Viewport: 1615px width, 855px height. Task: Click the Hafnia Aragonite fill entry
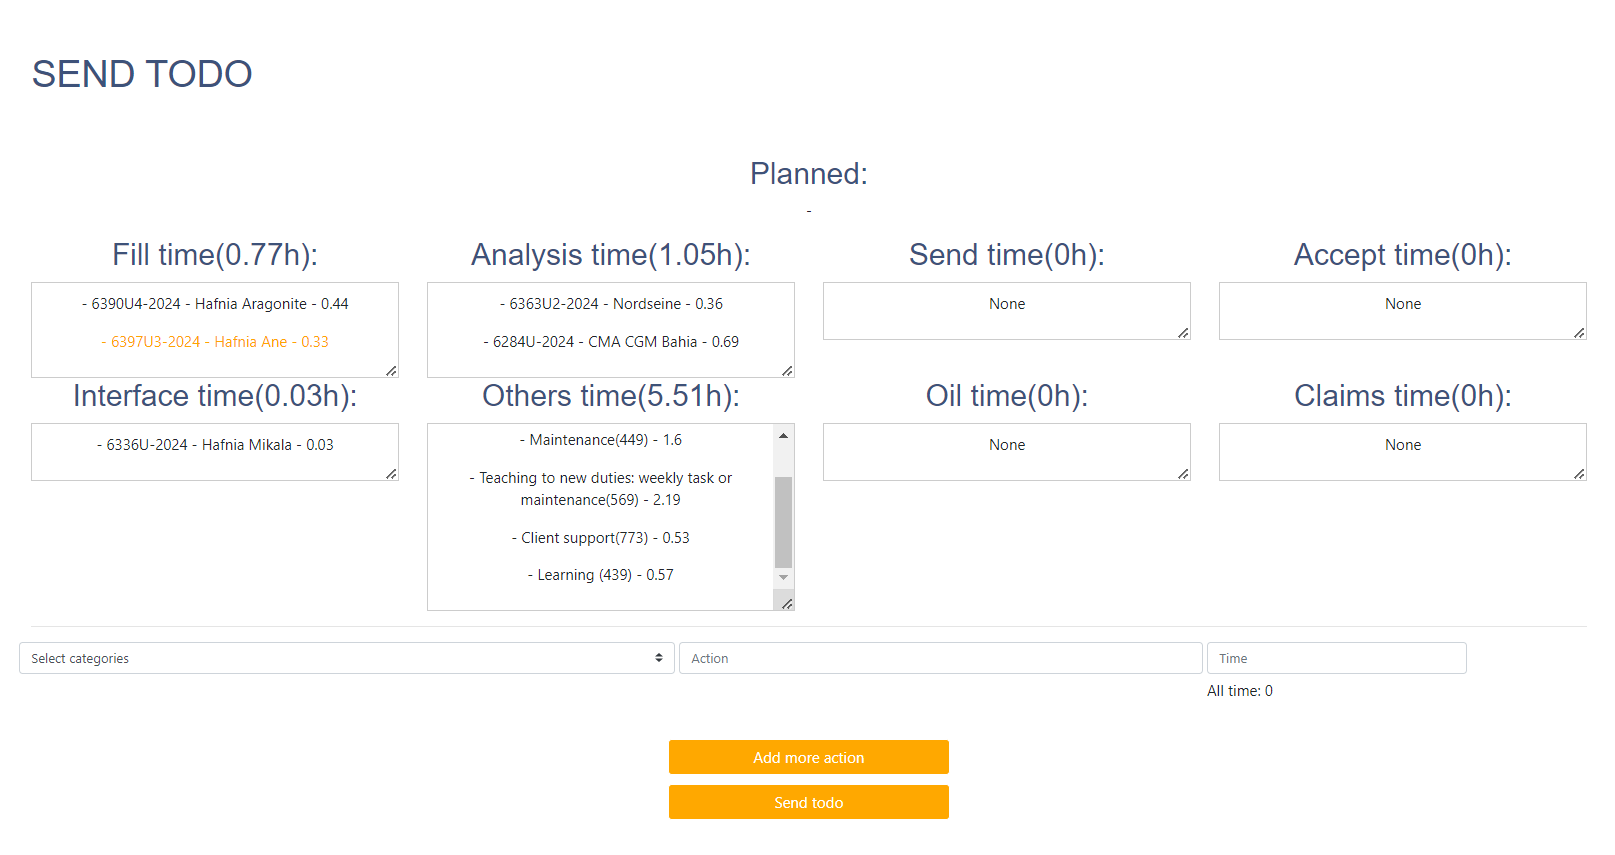click(x=215, y=304)
